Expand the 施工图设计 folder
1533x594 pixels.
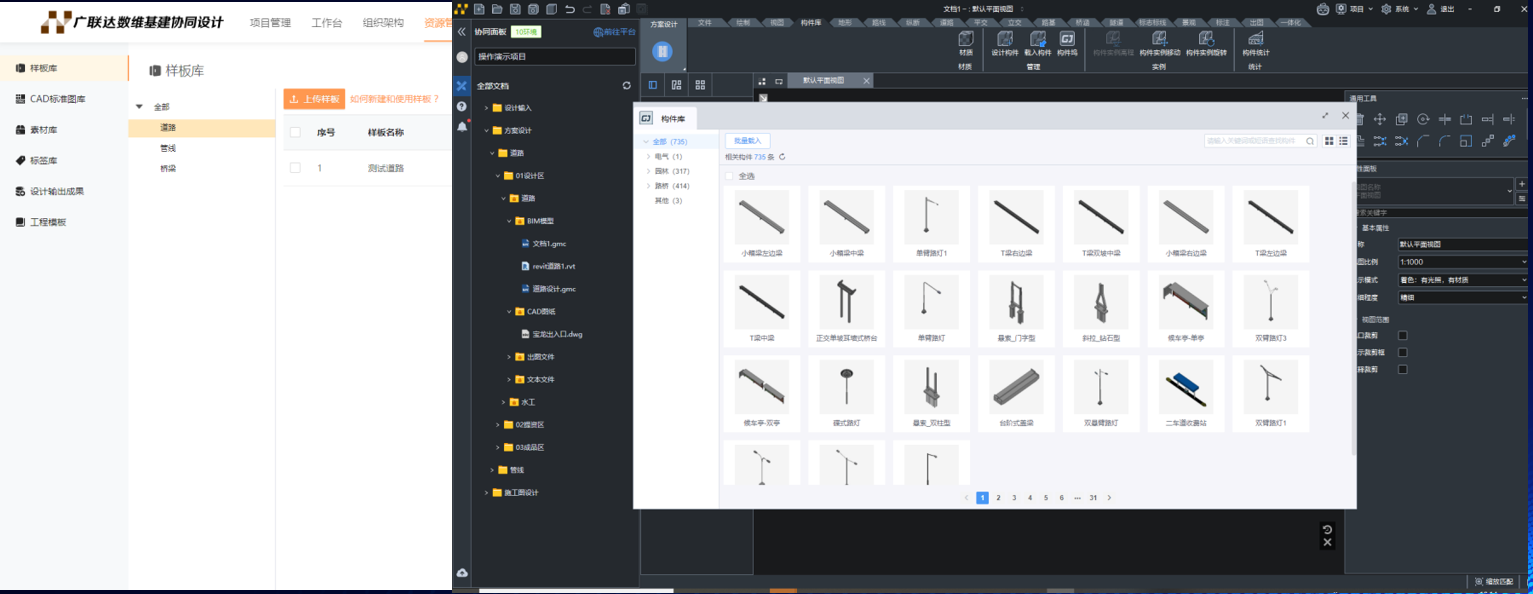[486, 493]
